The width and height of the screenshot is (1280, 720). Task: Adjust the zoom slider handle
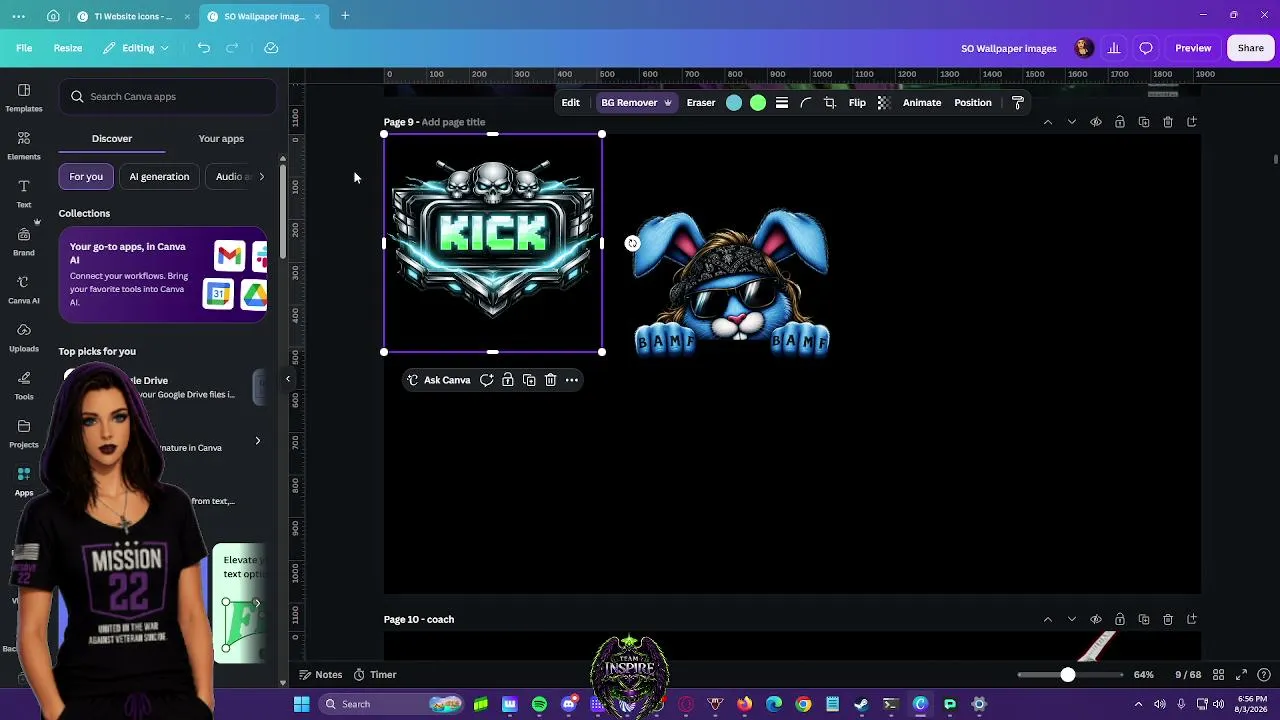(1068, 675)
